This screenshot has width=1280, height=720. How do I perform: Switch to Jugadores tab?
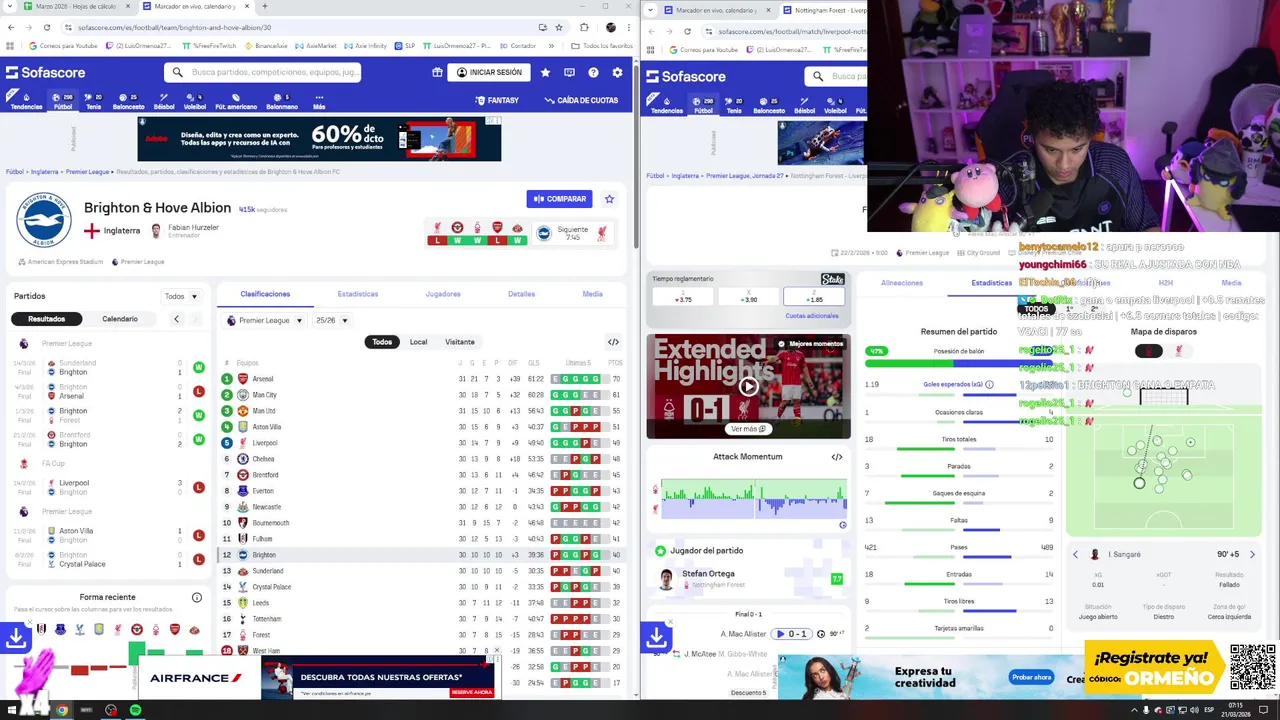click(443, 294)
